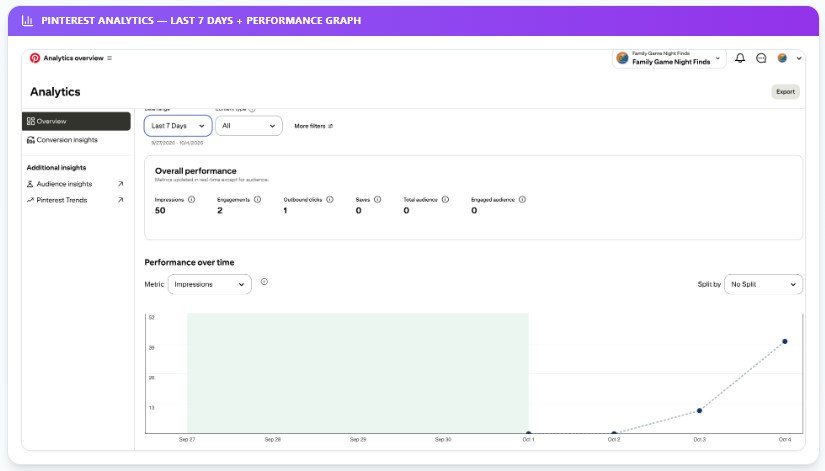Click the Oct 2 data point on the graph
This screenshot has width=825, height=471.
(x=614, y=433)
